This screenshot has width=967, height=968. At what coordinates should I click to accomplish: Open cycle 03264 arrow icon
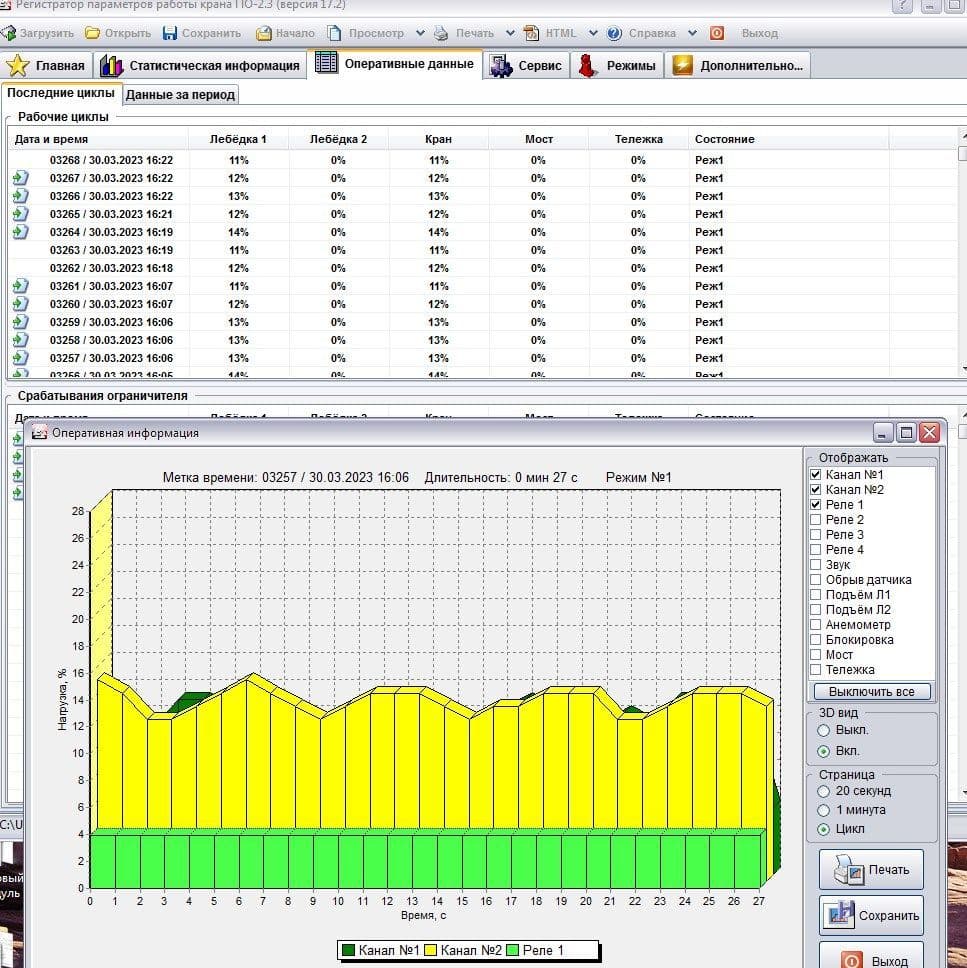(x=20, y=232)
